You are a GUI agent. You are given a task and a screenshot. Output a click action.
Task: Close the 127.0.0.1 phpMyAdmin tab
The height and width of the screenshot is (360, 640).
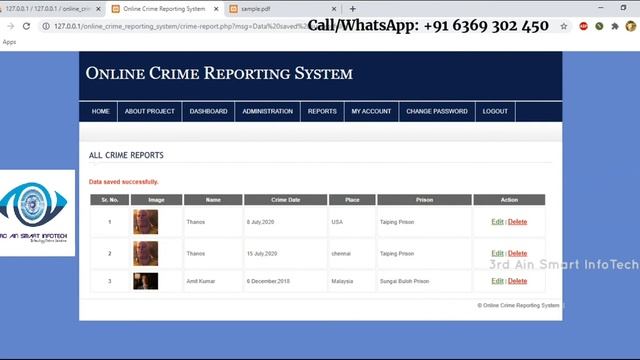tap(98, 9)
